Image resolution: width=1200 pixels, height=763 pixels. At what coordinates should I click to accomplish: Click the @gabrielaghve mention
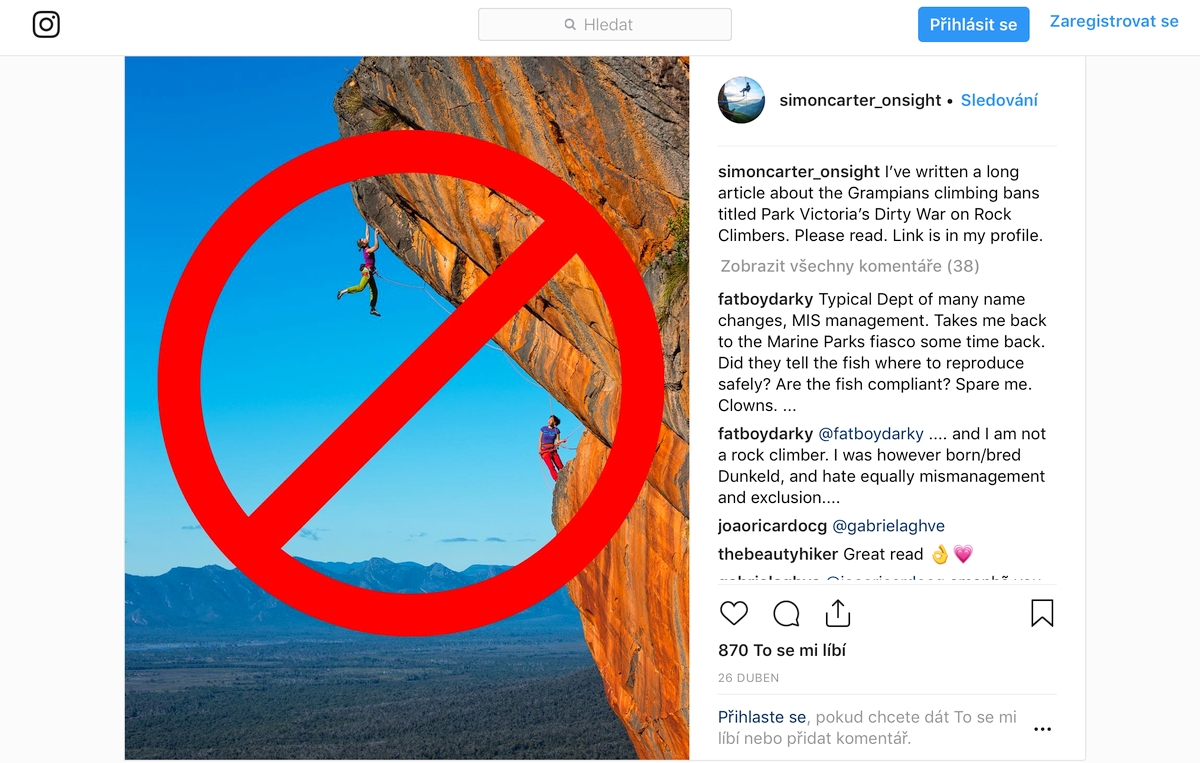tap(888, 526)
